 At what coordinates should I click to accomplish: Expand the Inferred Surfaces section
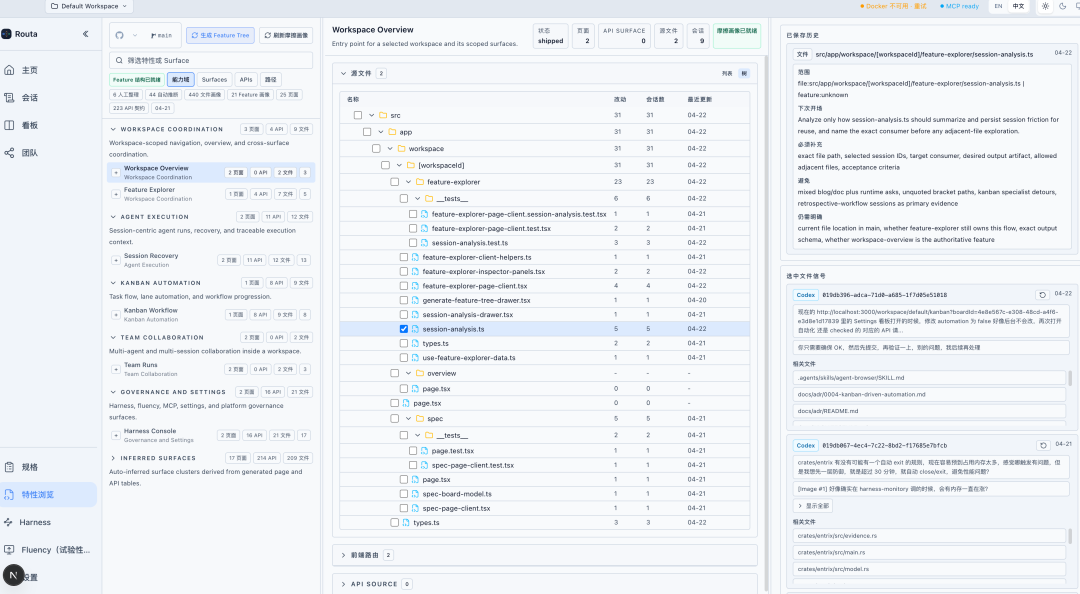(113, 458)
